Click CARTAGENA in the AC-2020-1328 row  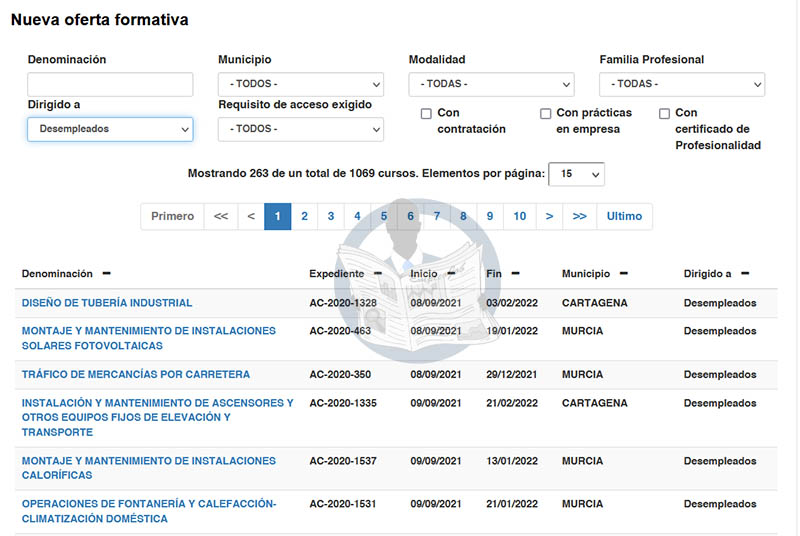(594, 303)
